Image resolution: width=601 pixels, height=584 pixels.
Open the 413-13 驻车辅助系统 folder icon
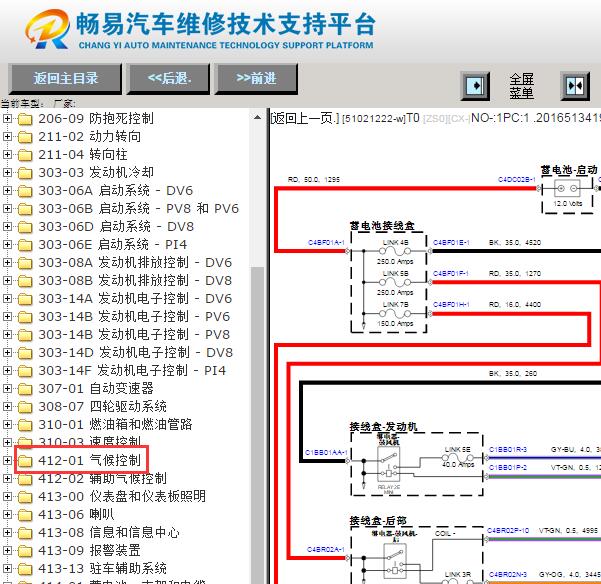(25, 569)
